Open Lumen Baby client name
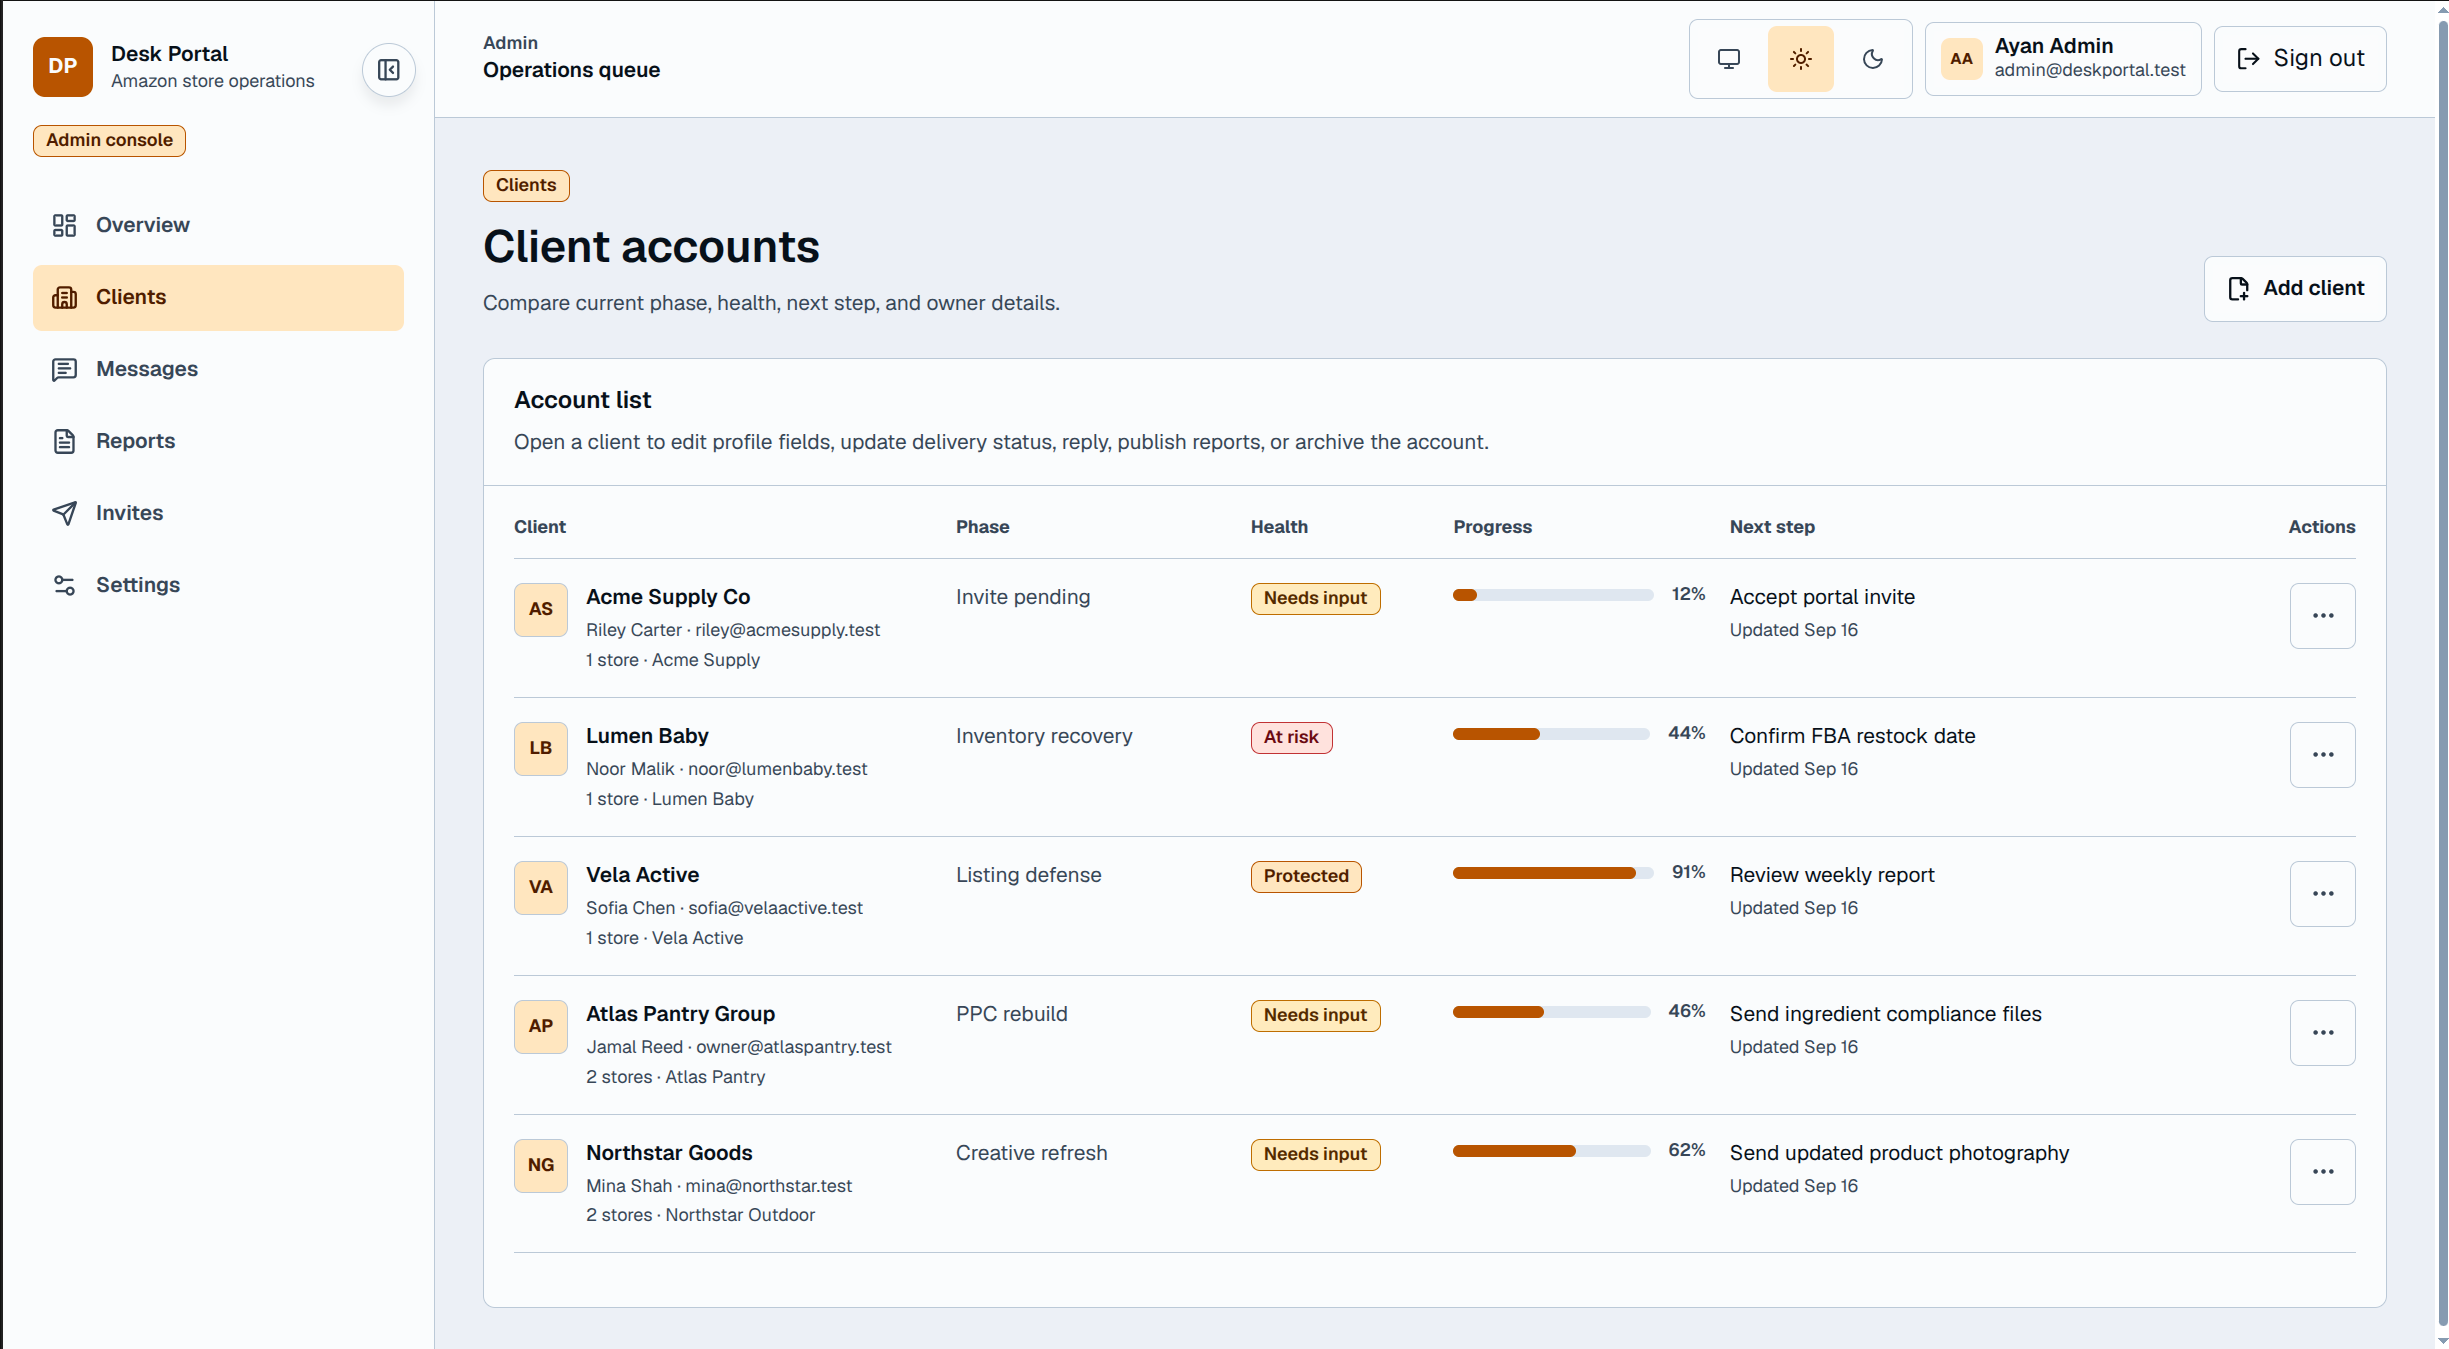The width and height of the screenshot is (2449, 1349). pos(647,736)
